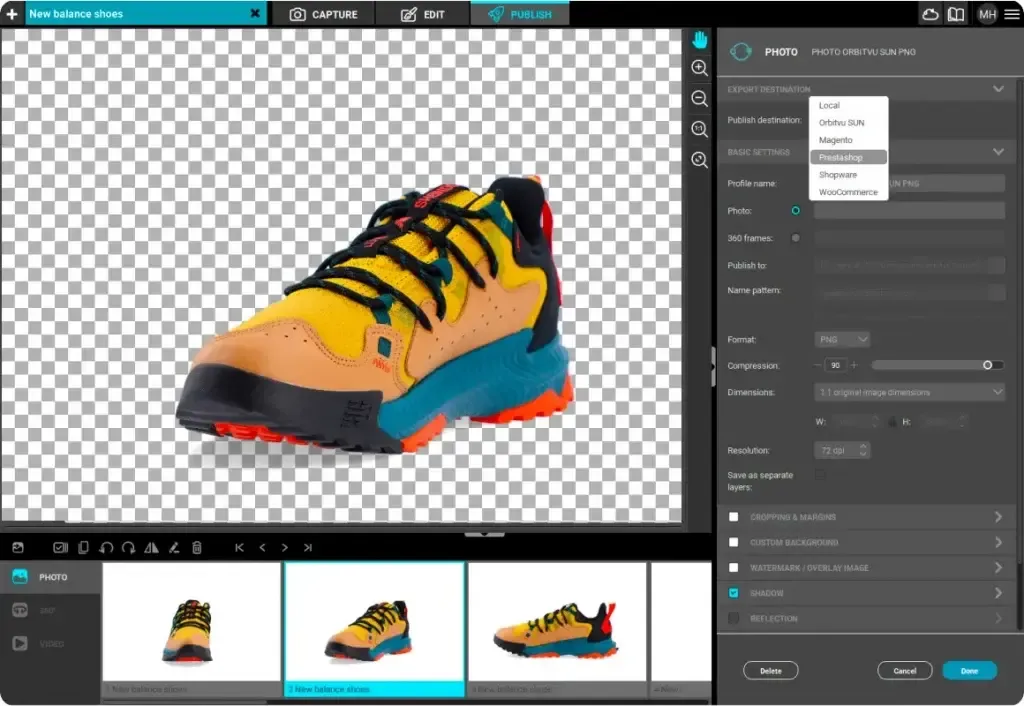Enable the Cropping & Margins checkbox
This screenshot has width=1024, height=706.
pyautogui.click(x=734, y=517)
